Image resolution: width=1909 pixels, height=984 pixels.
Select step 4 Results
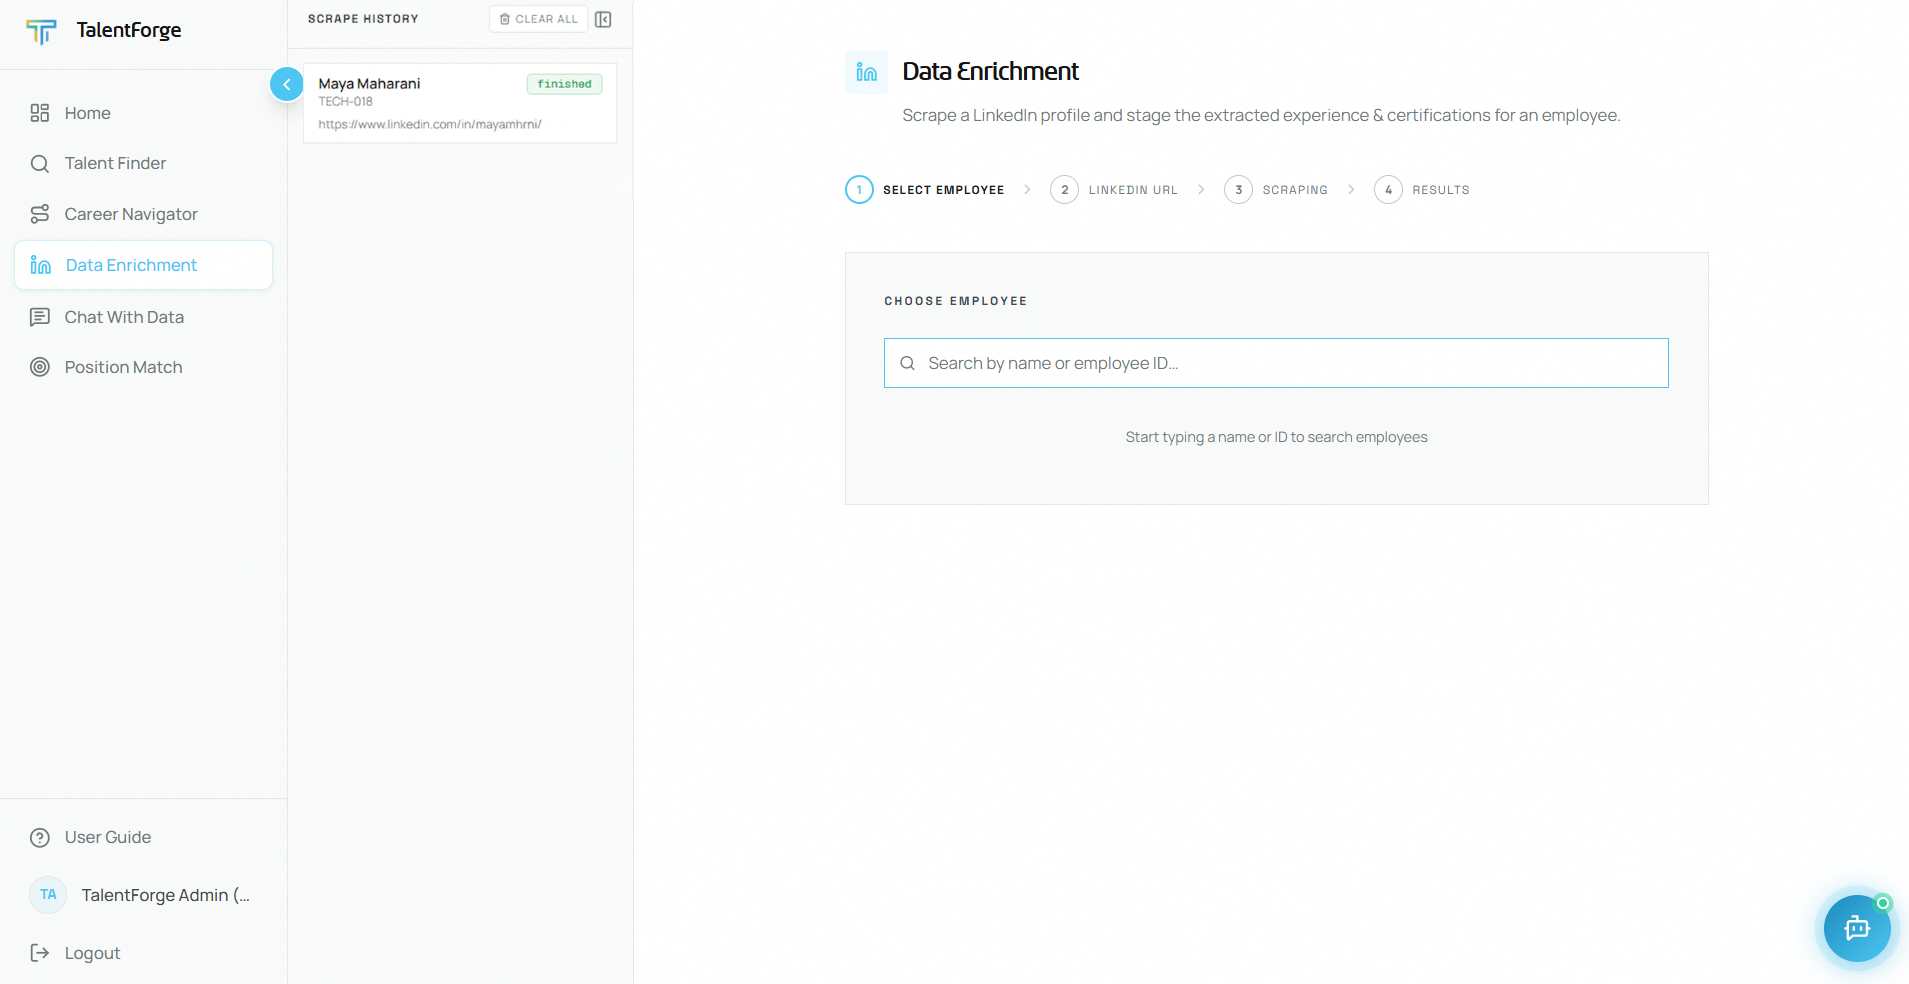(1422, 190)
